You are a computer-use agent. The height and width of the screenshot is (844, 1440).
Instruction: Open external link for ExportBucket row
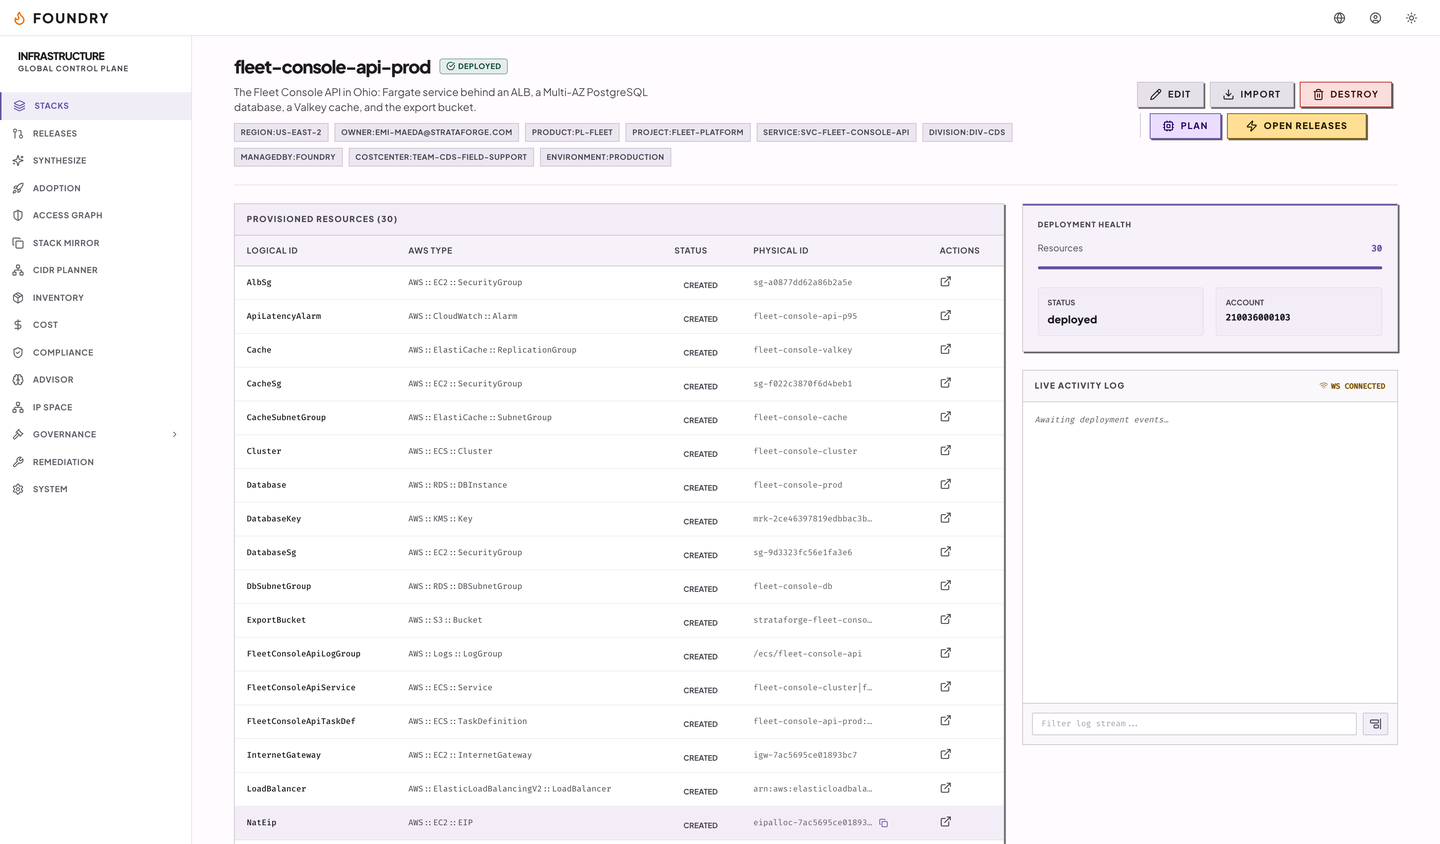pos(946,620)
